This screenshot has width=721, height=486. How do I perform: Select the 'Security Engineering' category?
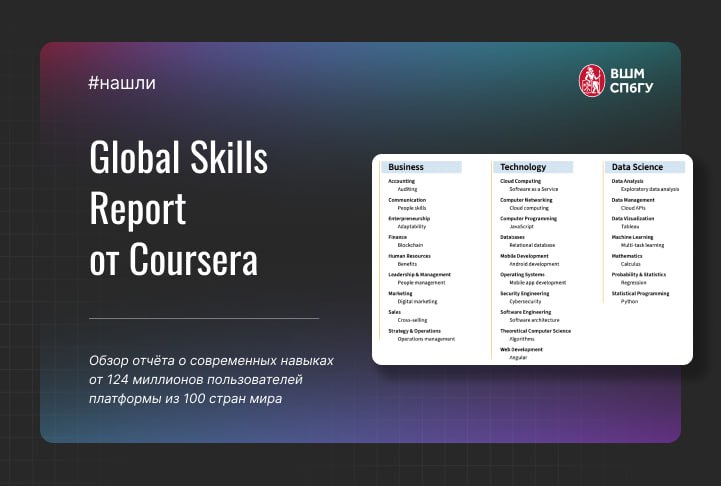pyautogui.click(x=525, y=293)
